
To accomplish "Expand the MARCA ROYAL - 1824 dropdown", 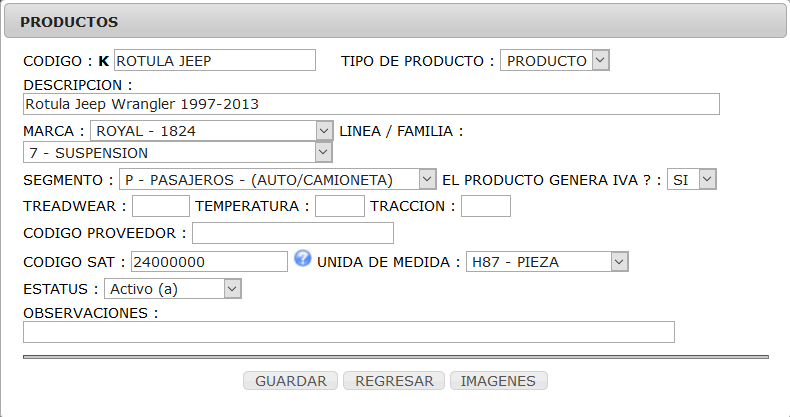I will [212, 131].
